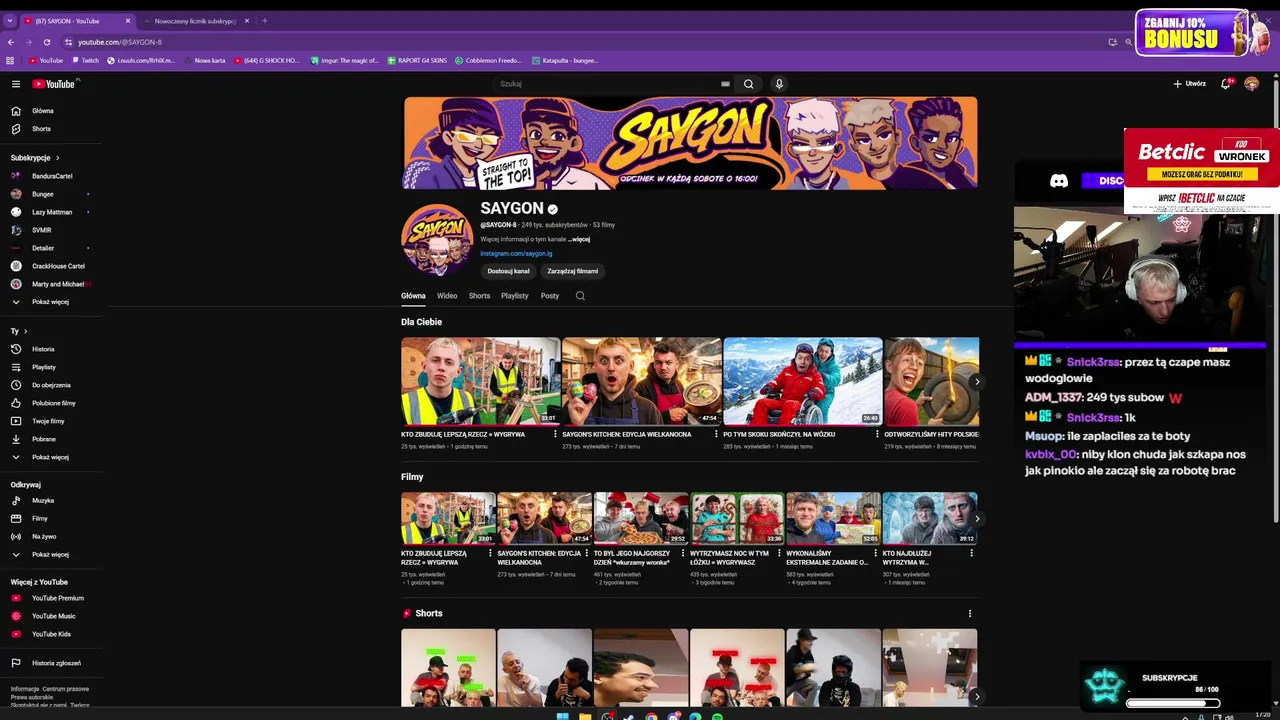Click Dostosuj kanał button
The width and height of the screenshot is (1280, 720).
[x=508, y=271]
